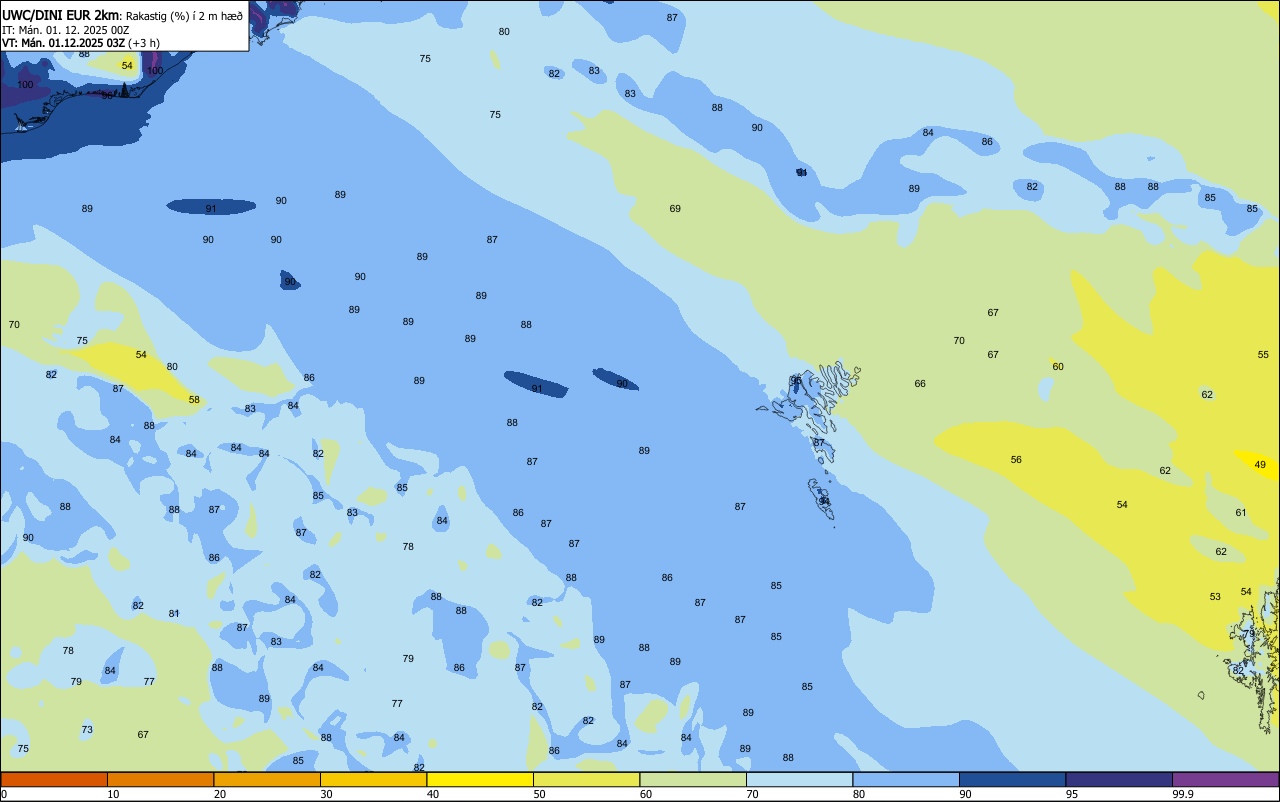1280x802 pixels.
Task: Select the 20–30 legend color segment
Action: [x=267, y=779]
